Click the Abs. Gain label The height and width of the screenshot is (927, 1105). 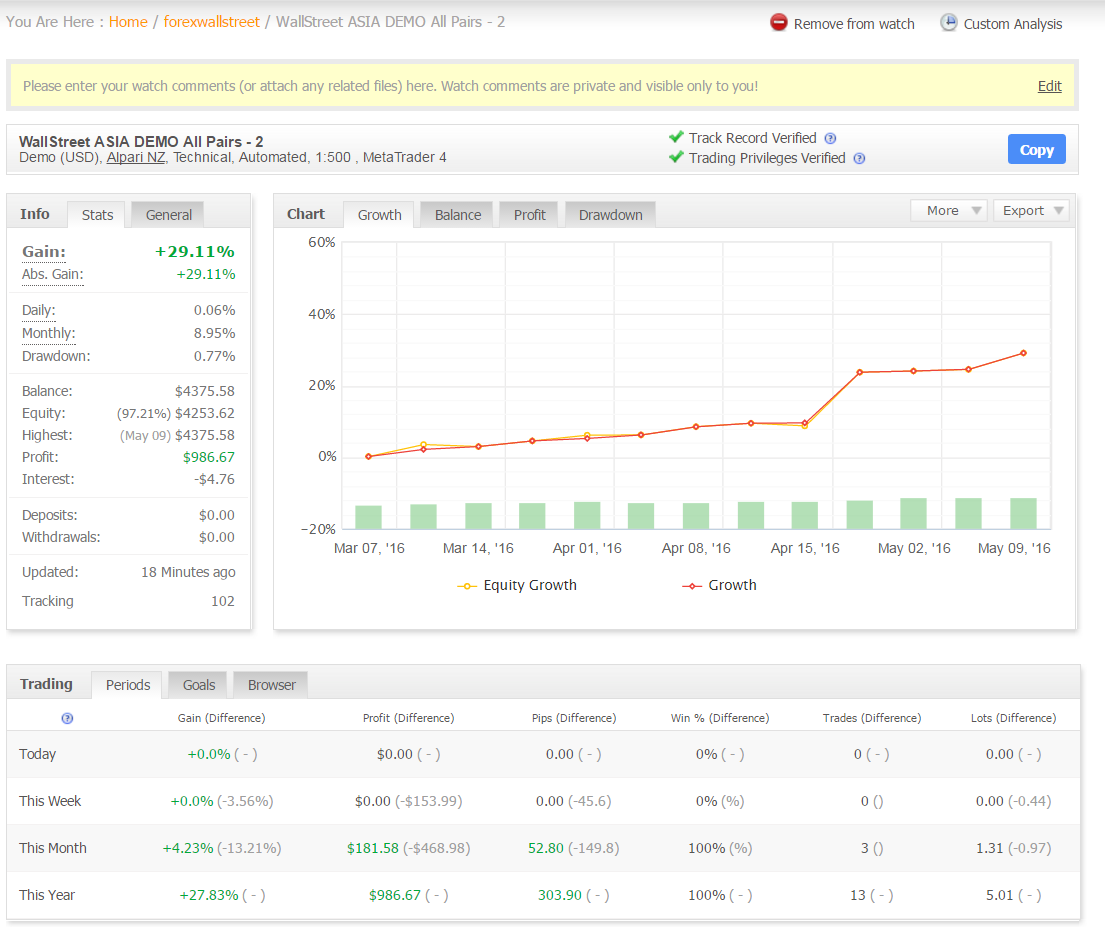coord(53,275)
